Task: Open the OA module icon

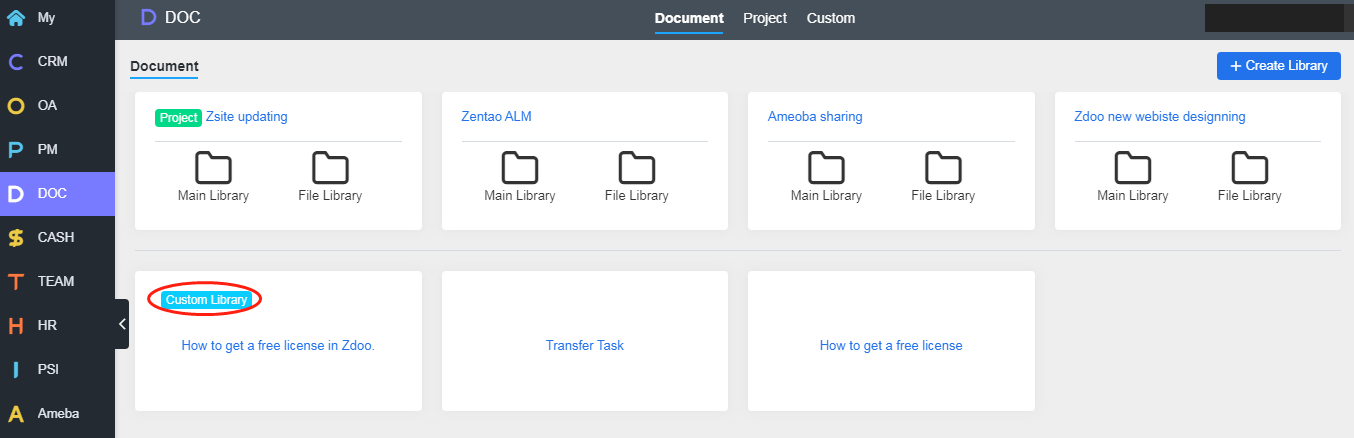Action: 16,106
